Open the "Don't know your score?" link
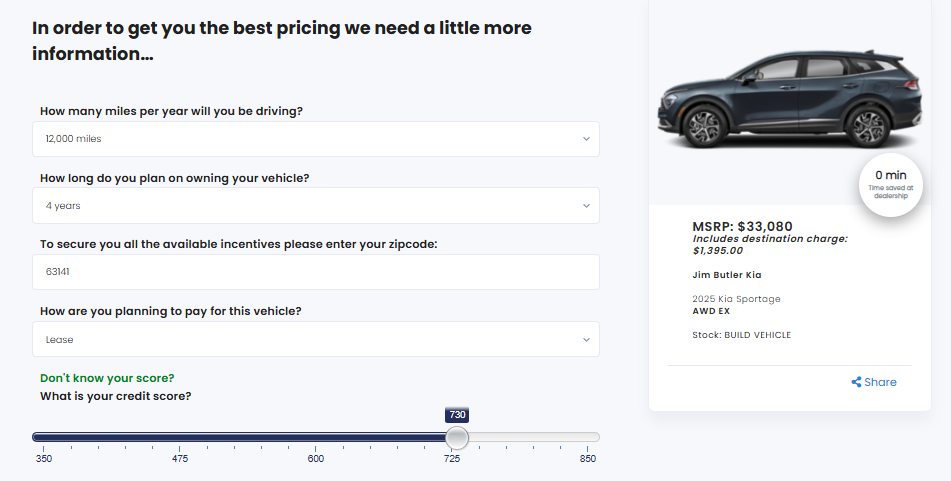Screen dimensions: 951x481 click(107, 378)
